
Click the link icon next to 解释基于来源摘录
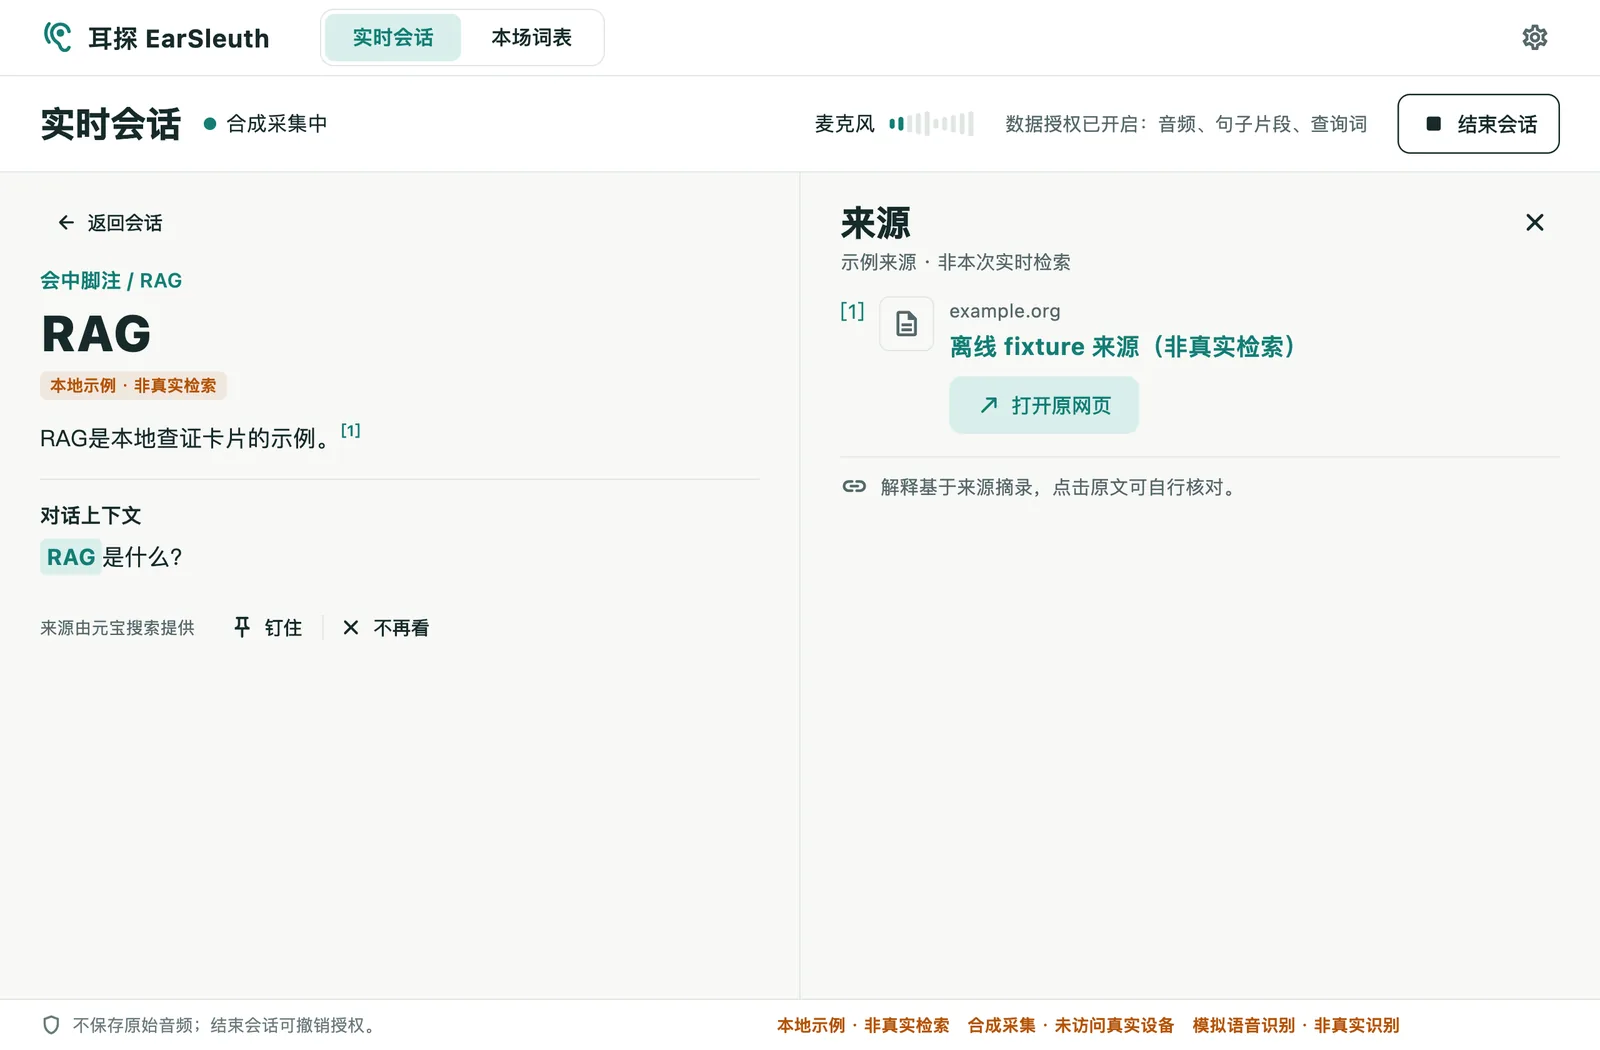click(x=854, y=487)
